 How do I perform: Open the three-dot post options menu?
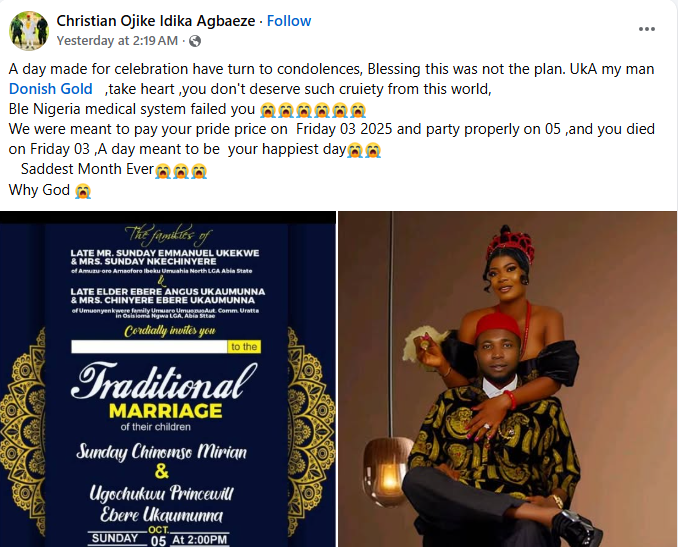click(x=646, y=29)
